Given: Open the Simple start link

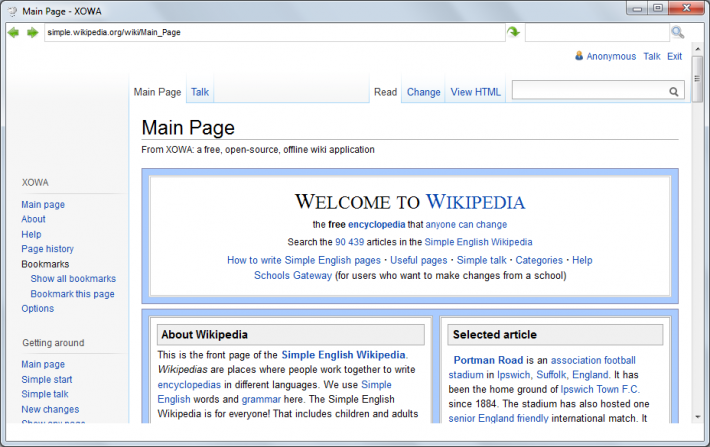Looking at the screenshot, I should [x=47, y=380].
